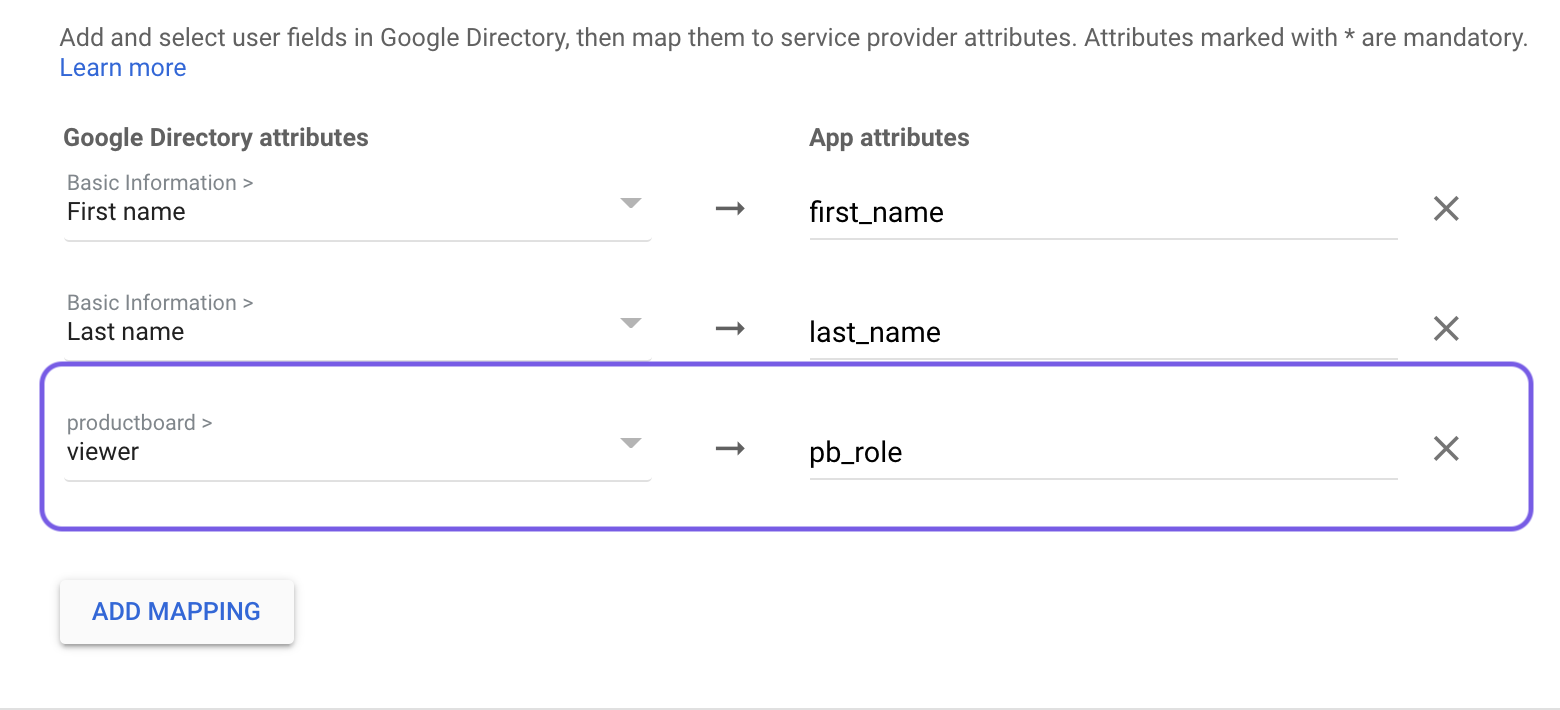
Task: Click the Google Directory attributes heading
Action: click(216, 138)
